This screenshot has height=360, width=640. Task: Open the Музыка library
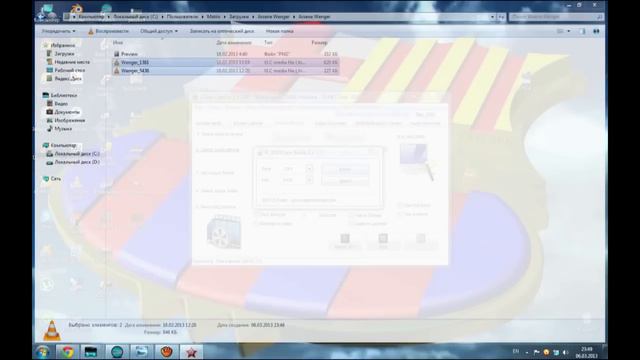[63, 129]
